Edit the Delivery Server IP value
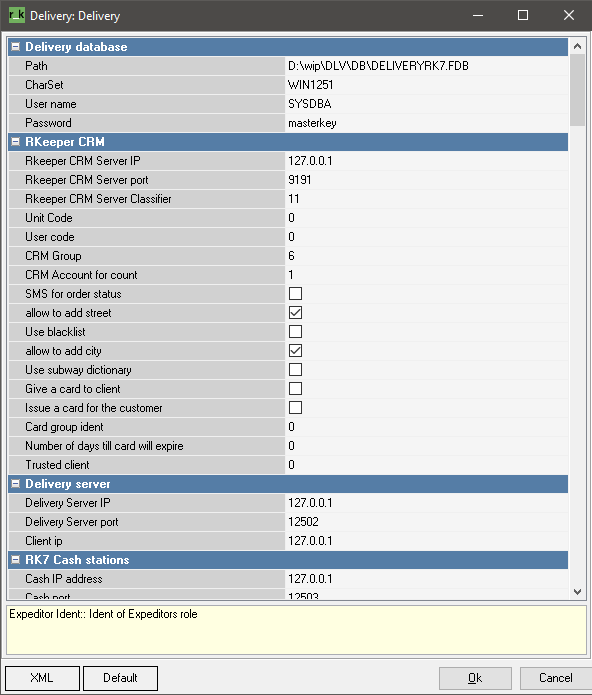Screen dimensions: 592x695 pyautogui.click(x=426, y=503)
